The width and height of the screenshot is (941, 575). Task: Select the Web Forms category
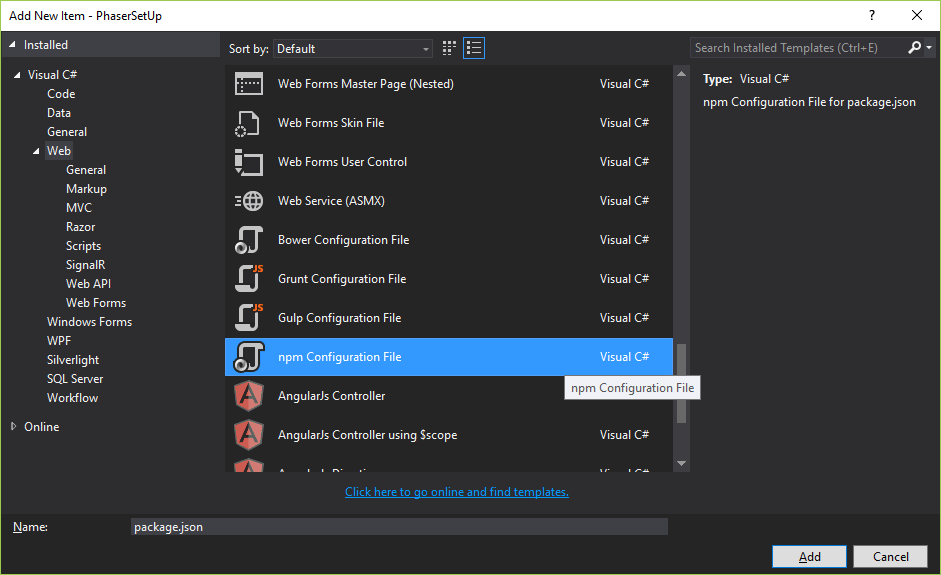96,303
